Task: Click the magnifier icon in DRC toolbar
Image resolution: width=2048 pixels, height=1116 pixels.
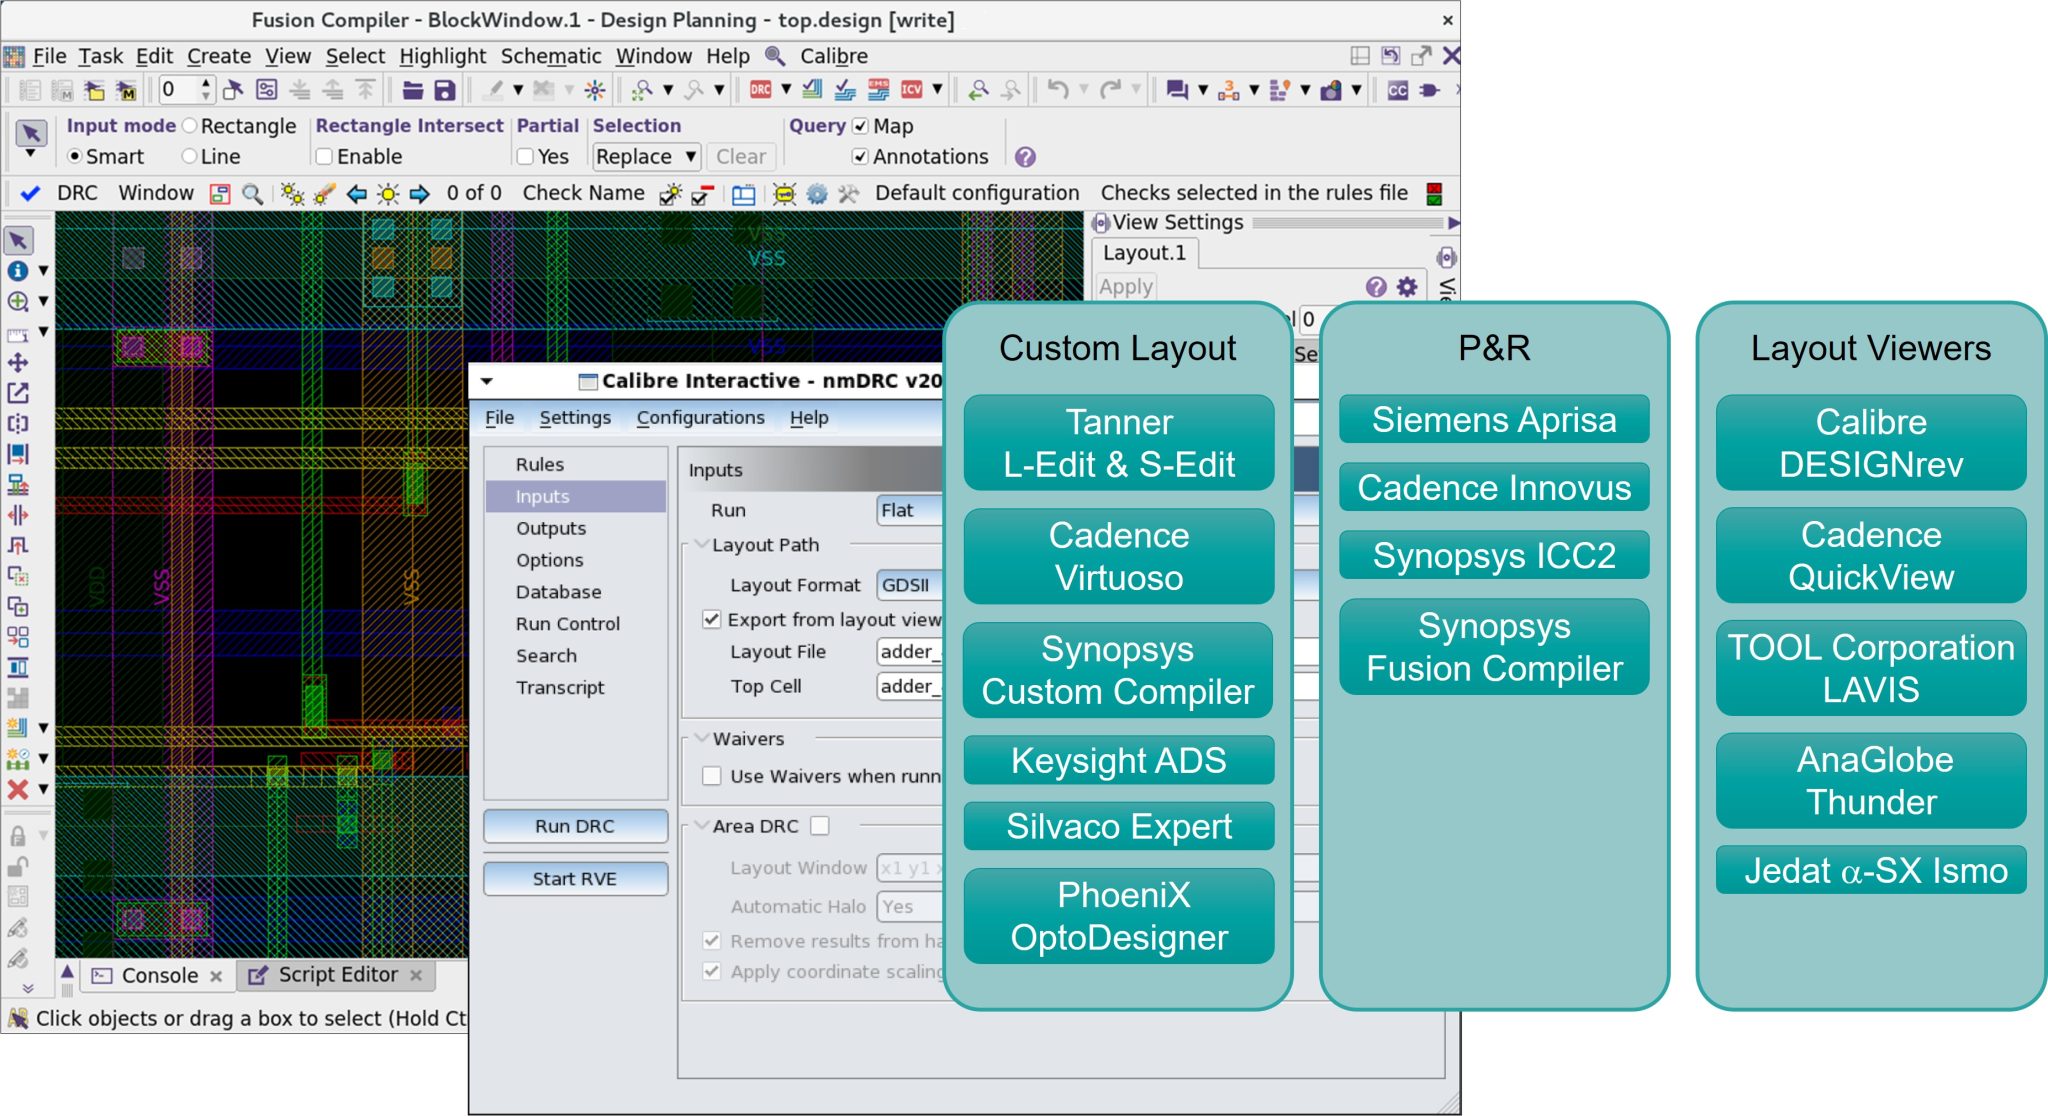Action: pyautogui.click(x=253, y=194)
